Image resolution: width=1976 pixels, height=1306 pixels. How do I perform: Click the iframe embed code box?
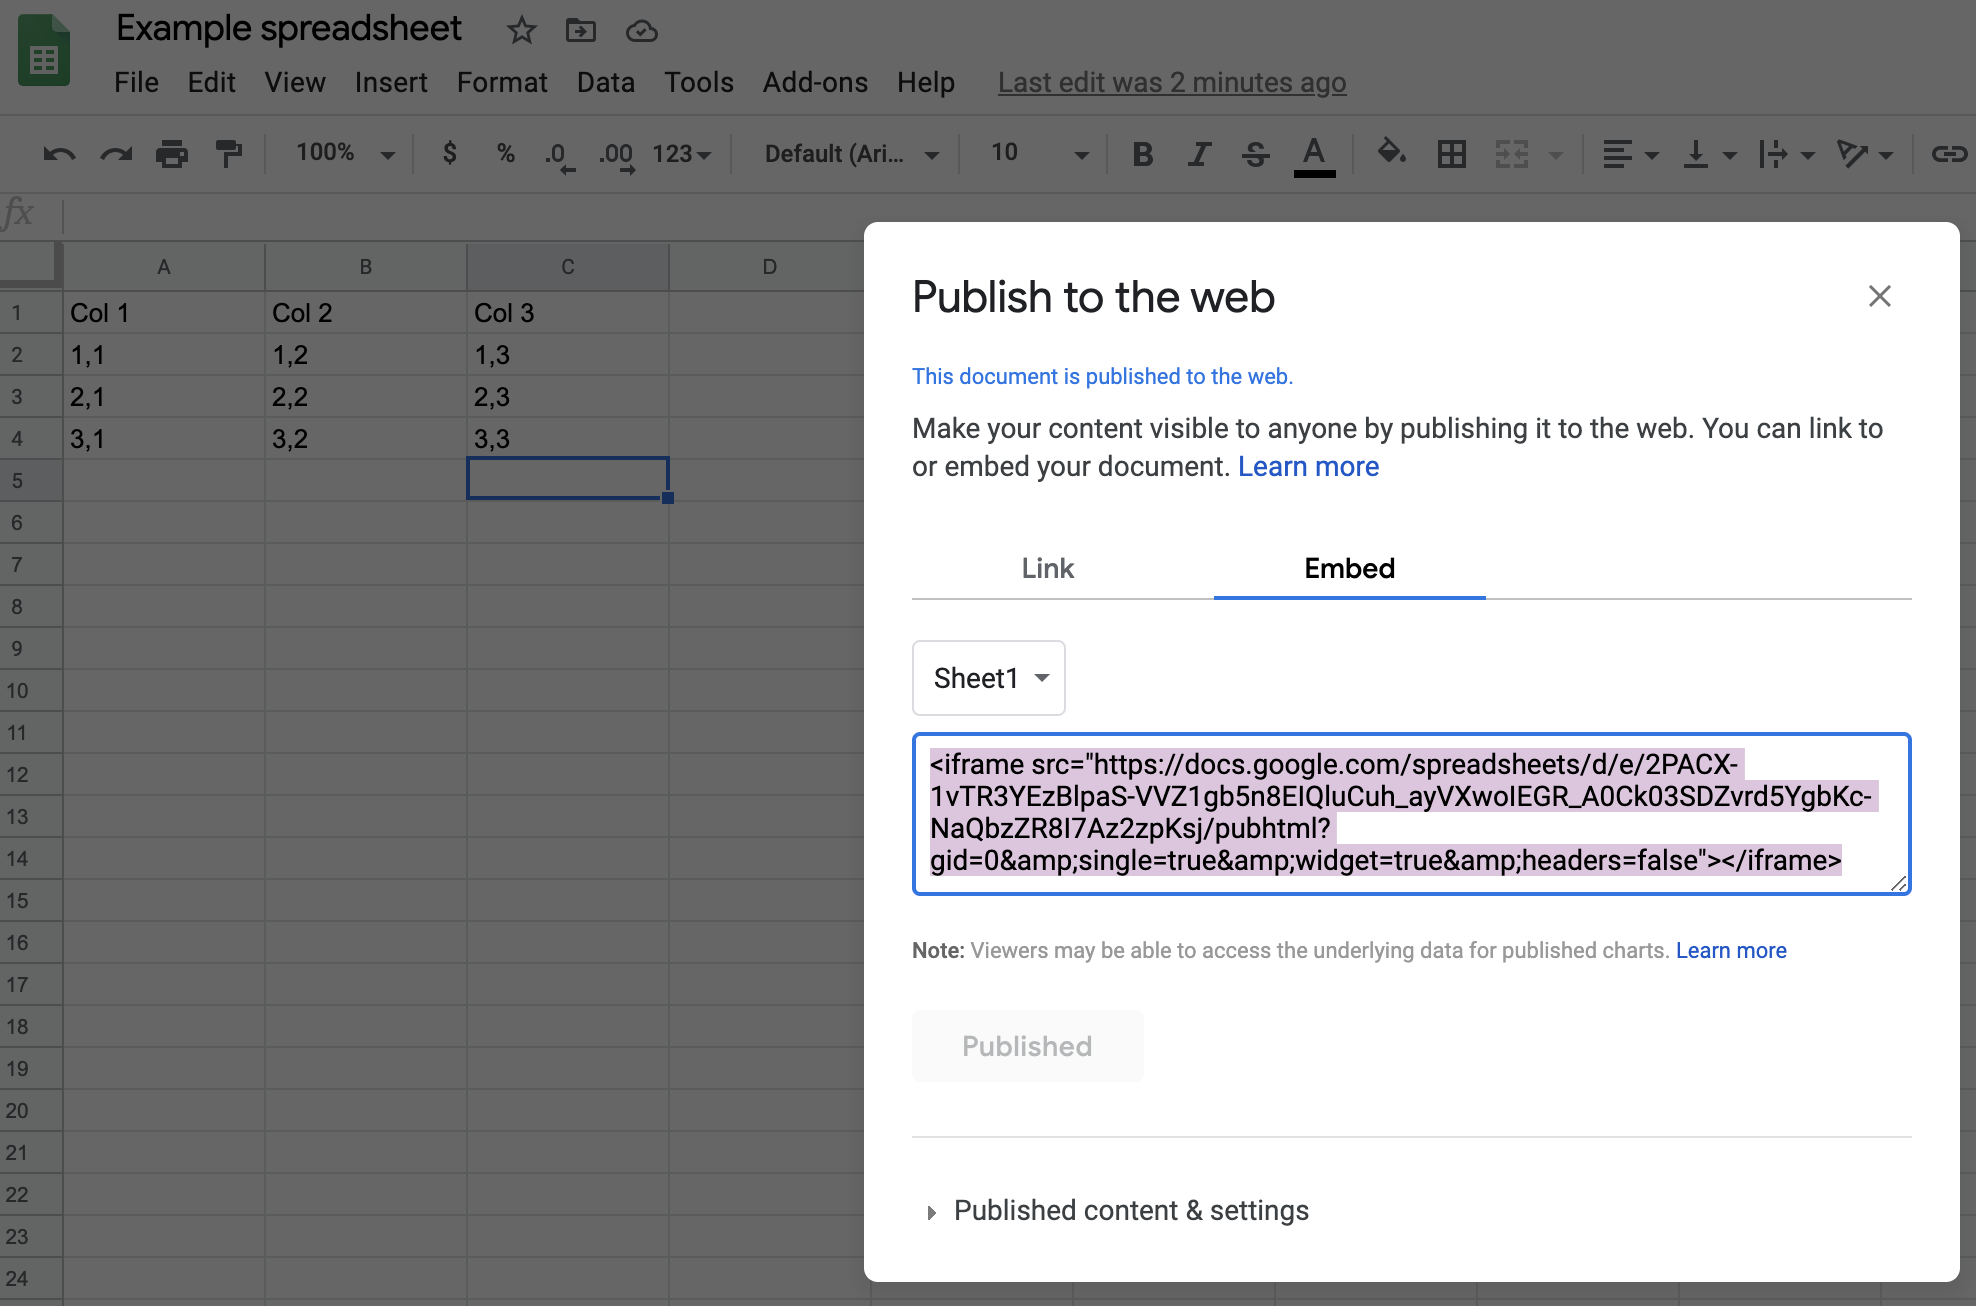point(1411,814)
